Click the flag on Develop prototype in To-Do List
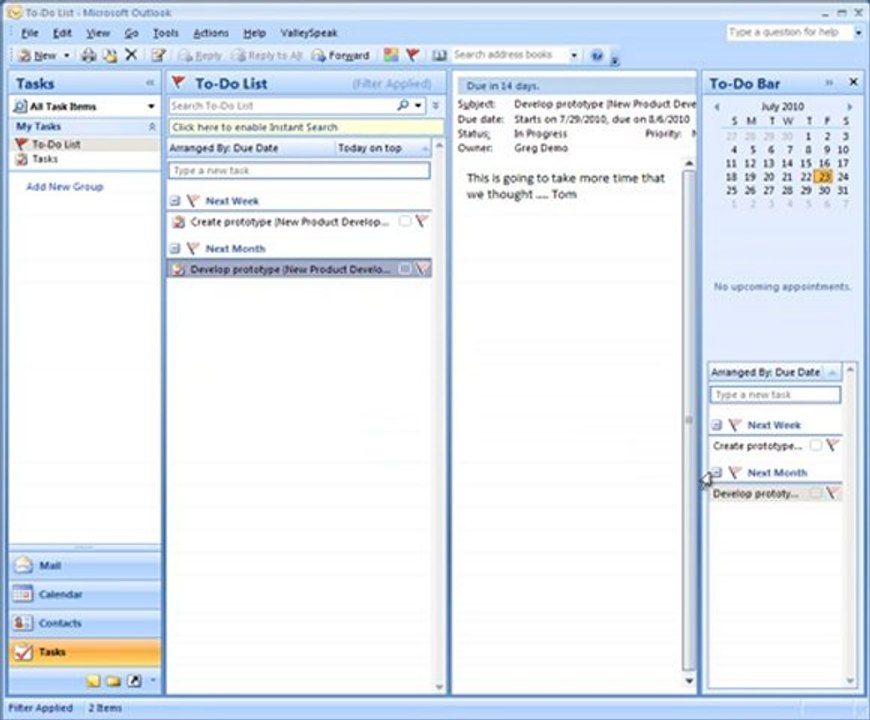 [422, 269]
